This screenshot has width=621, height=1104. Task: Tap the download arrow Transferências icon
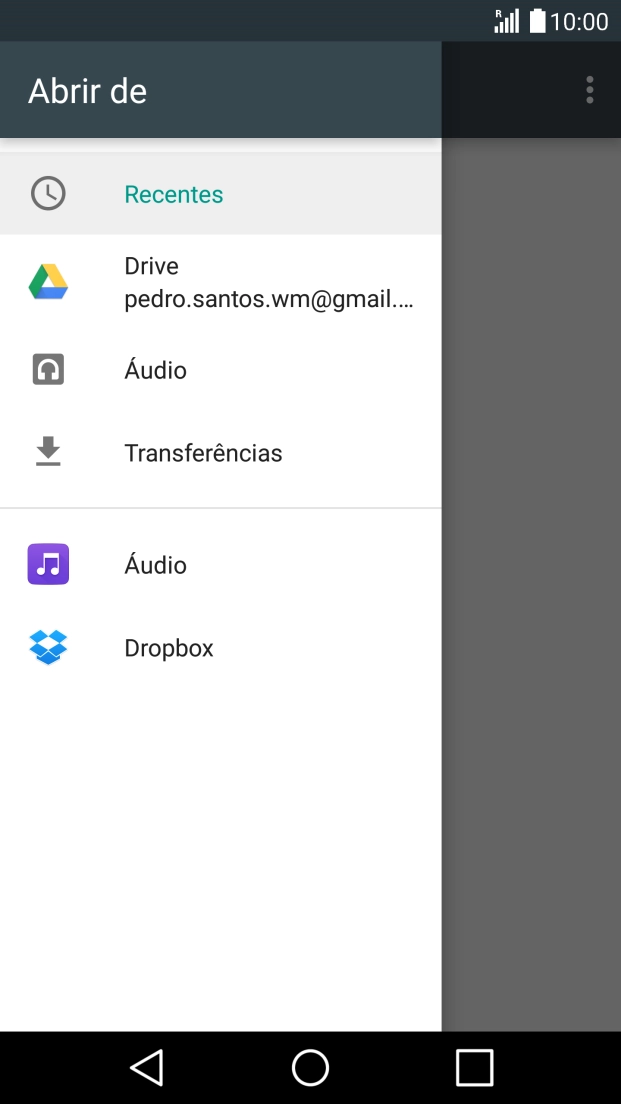click(x=48, y=453)
